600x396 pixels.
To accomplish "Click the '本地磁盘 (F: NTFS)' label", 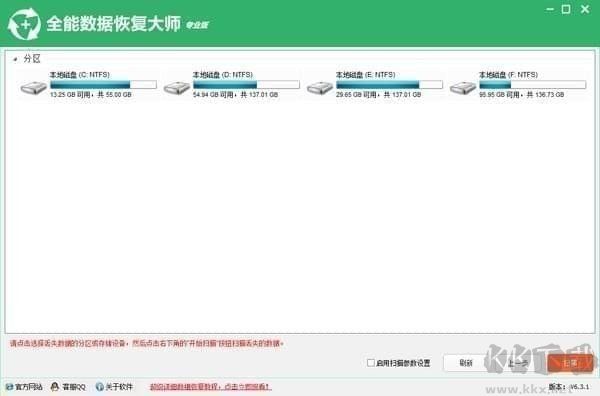I will tap(509, 75).
